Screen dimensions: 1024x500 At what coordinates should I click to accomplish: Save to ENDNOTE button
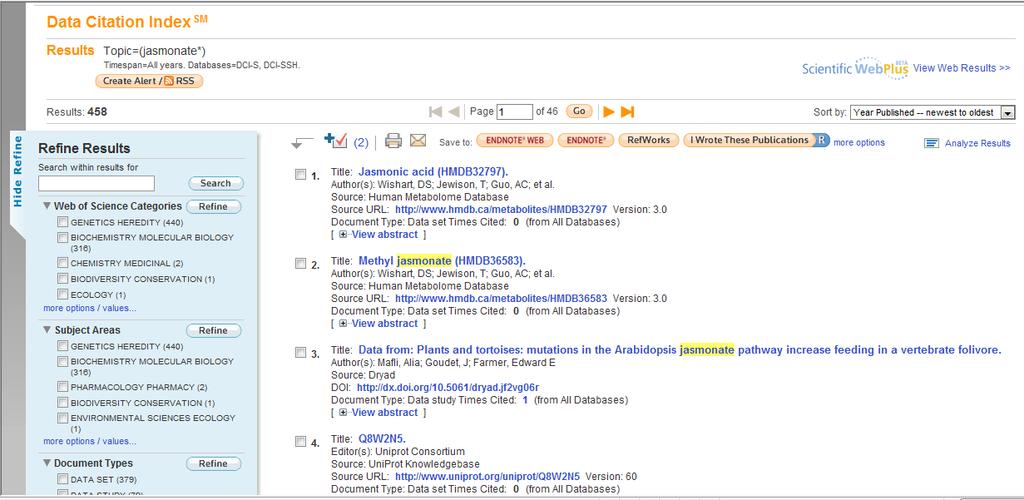(x=586, y=140)
